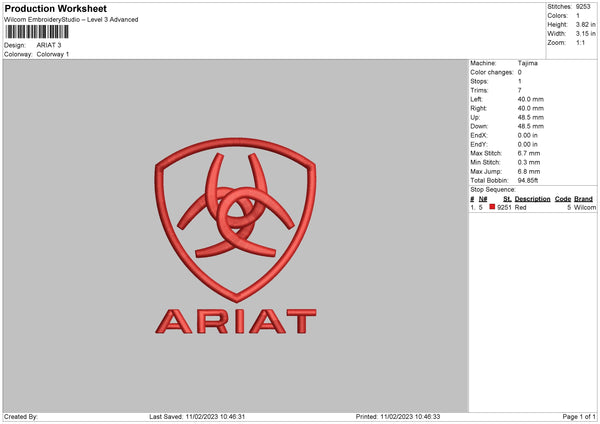The height and width of the screenshot is (424, 600).
Task: Select the Red thread stop sequence row
Action: [532, 208]
